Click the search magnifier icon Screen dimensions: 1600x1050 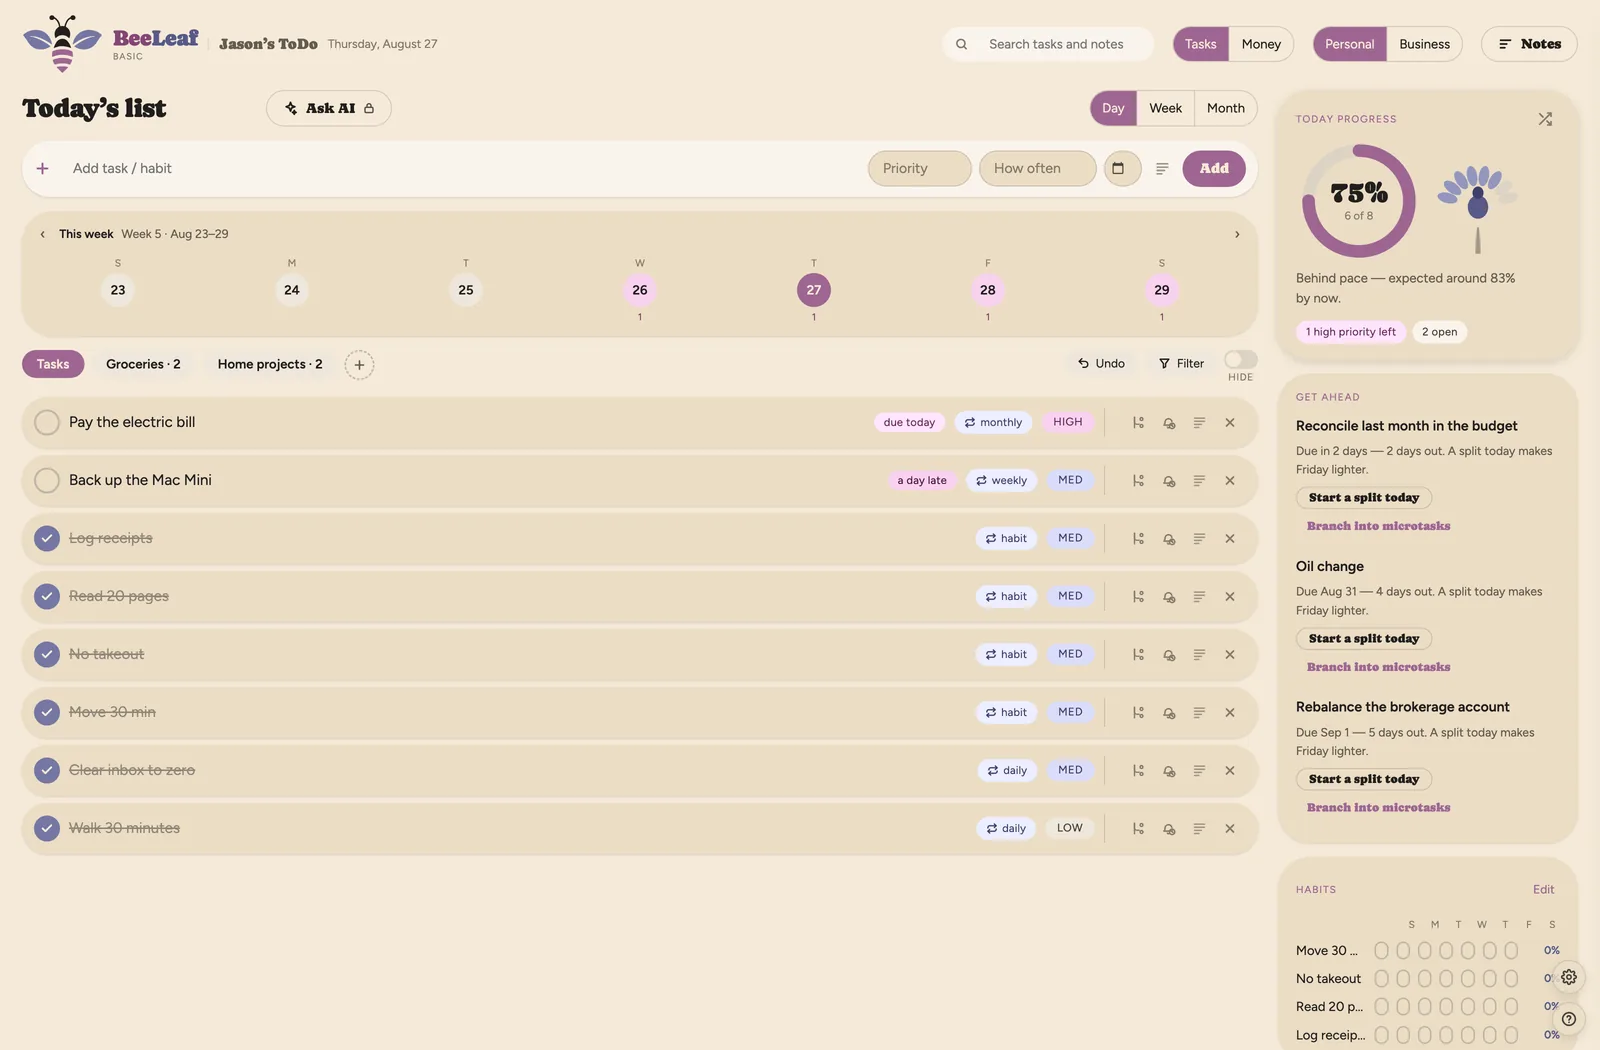tap(961, 44)
